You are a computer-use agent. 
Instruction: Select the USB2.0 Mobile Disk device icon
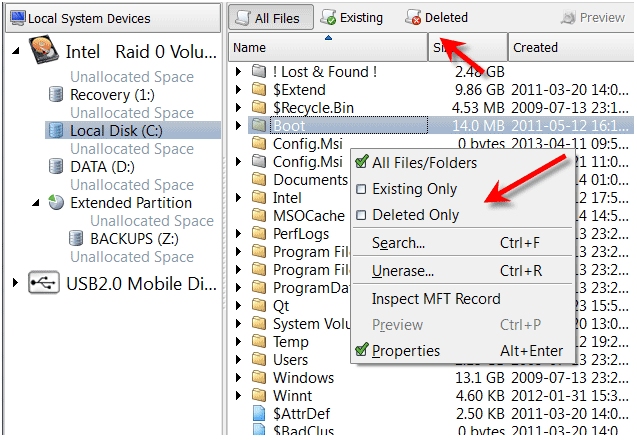tap(44, 282)
